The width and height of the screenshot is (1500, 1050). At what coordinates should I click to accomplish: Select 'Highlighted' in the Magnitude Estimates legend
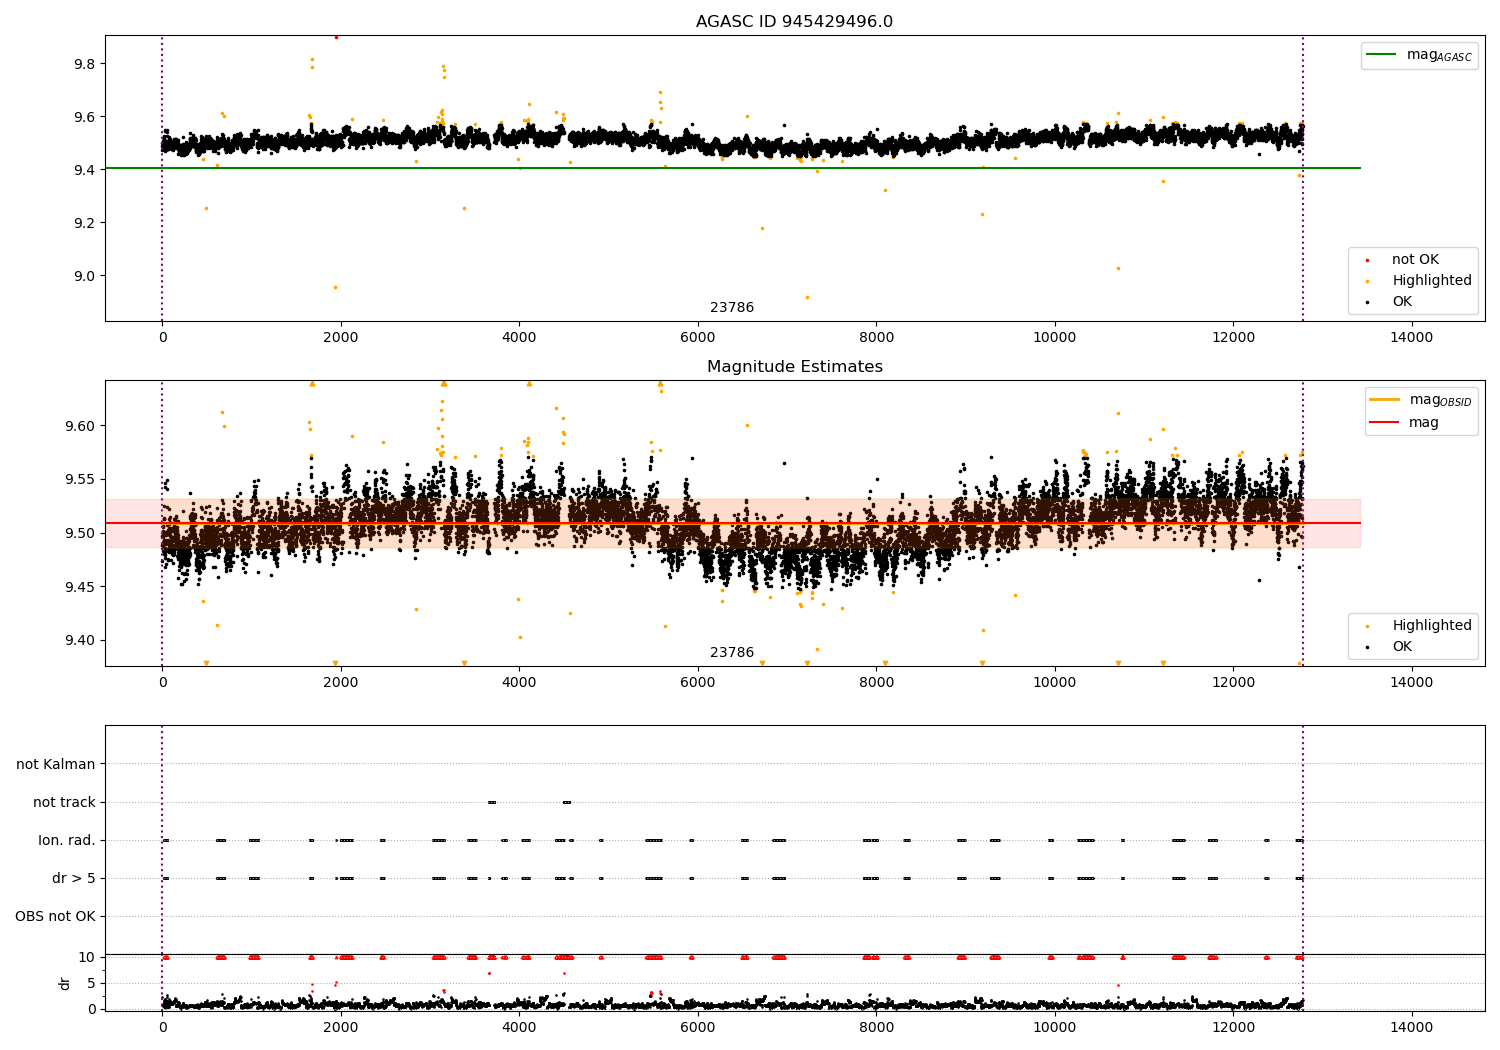[x=1432, y=626]
